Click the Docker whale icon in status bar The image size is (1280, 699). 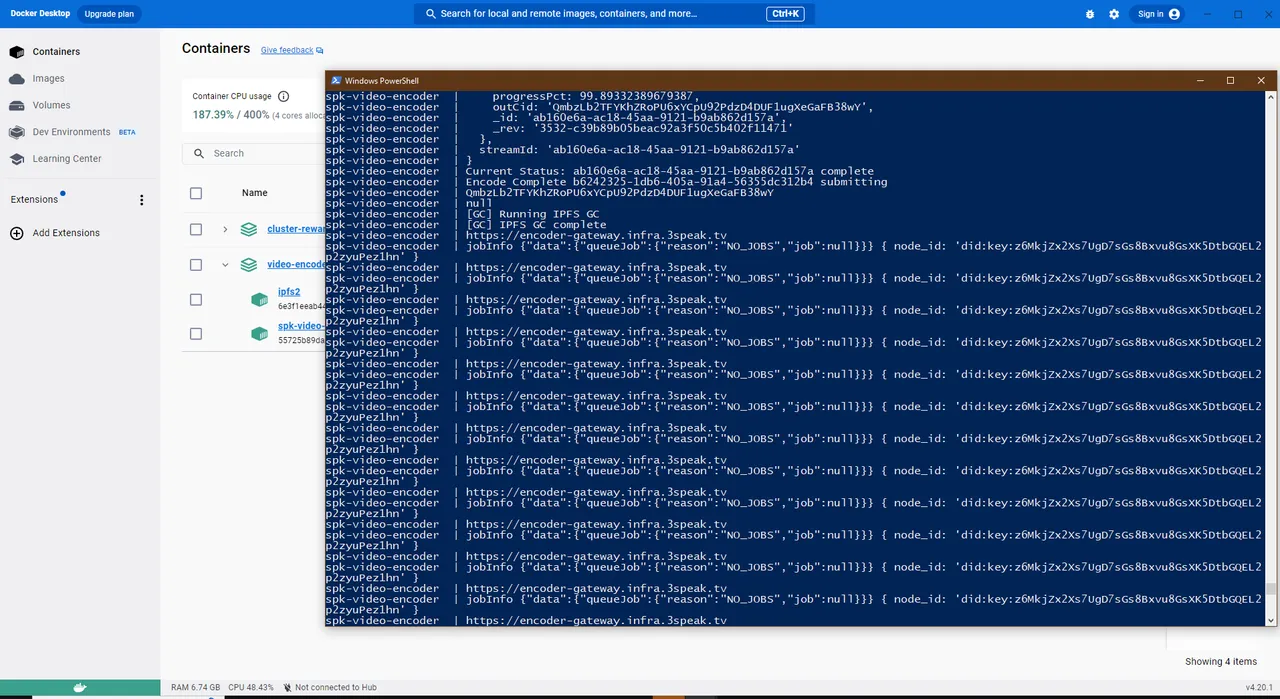point(80,687)
